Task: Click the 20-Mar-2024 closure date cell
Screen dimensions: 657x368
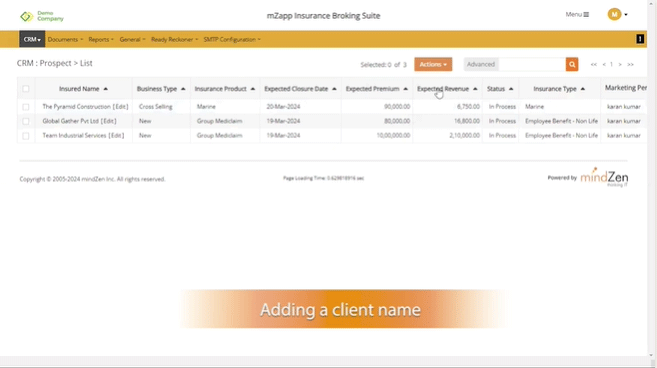Action: click(283, 106)
